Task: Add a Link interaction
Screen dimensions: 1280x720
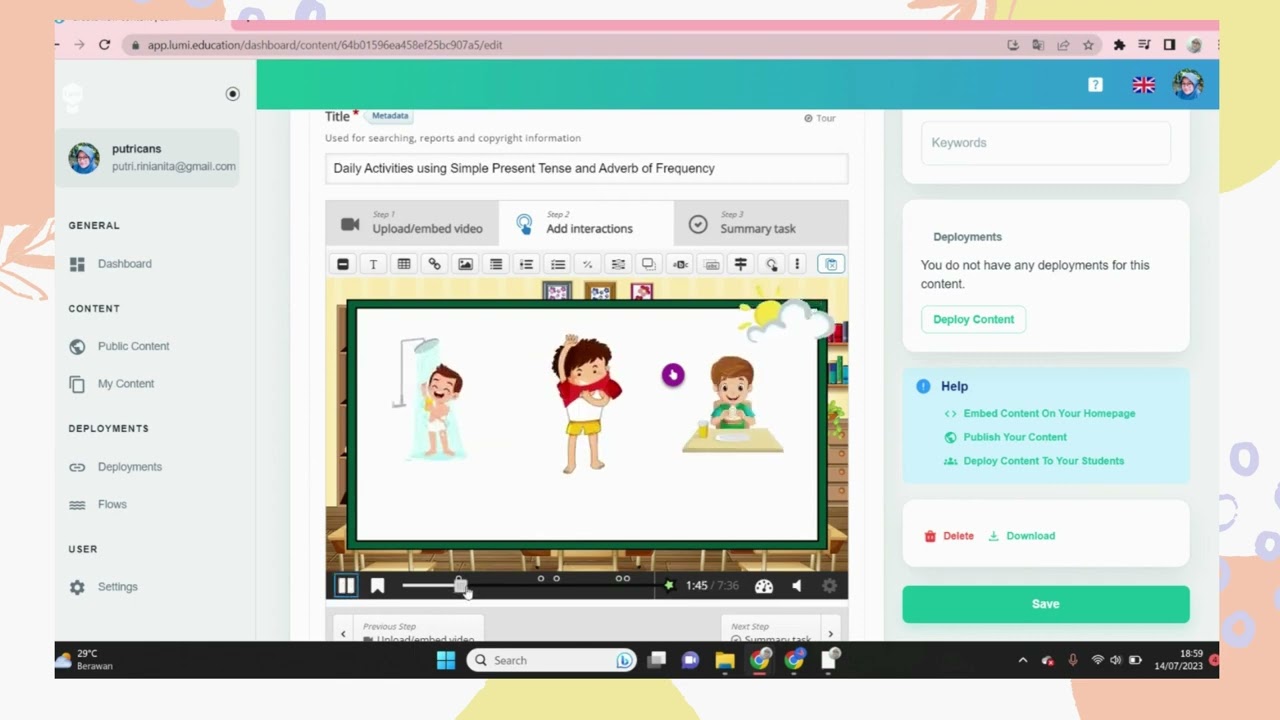Action: [434, 264]
